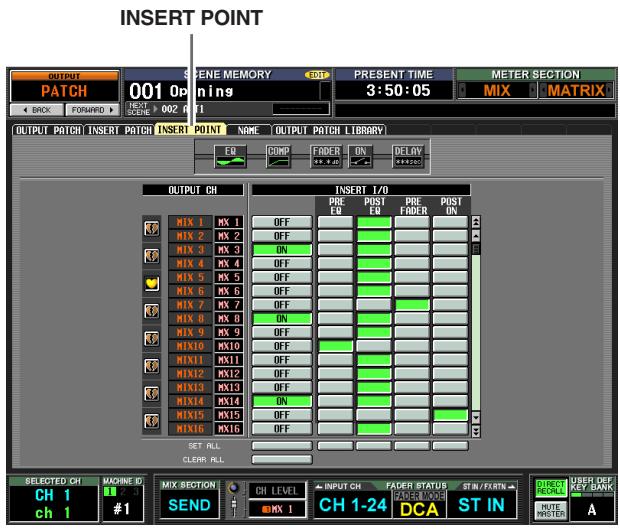Click the CH LEVEL knob and fader icon
This screenshot has height=529, width=620.
tap(233, 499)
